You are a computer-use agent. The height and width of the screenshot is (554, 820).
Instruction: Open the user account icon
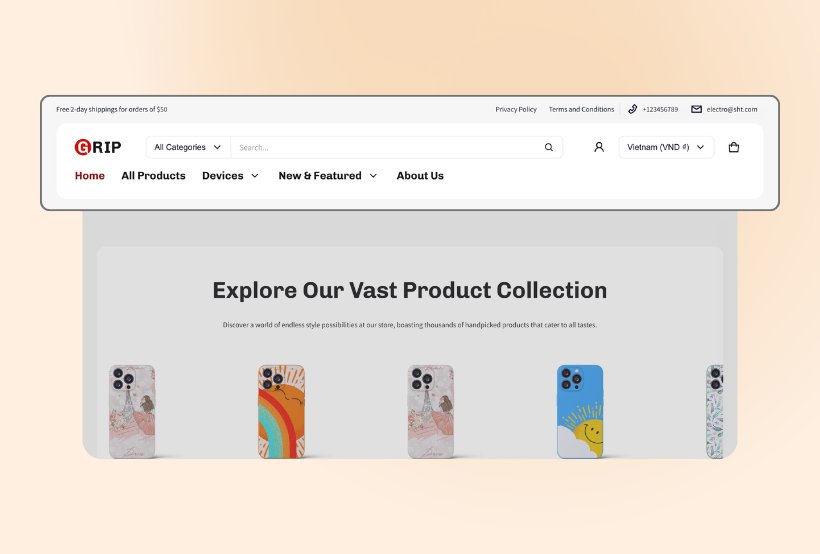[x=599, y=147]
